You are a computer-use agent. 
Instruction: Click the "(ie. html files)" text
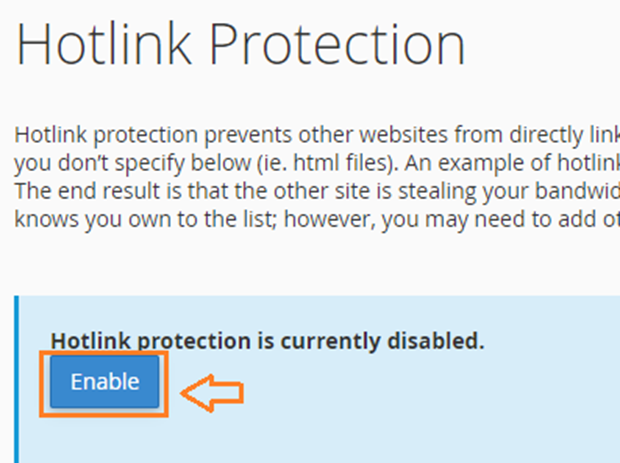[327, 163]
